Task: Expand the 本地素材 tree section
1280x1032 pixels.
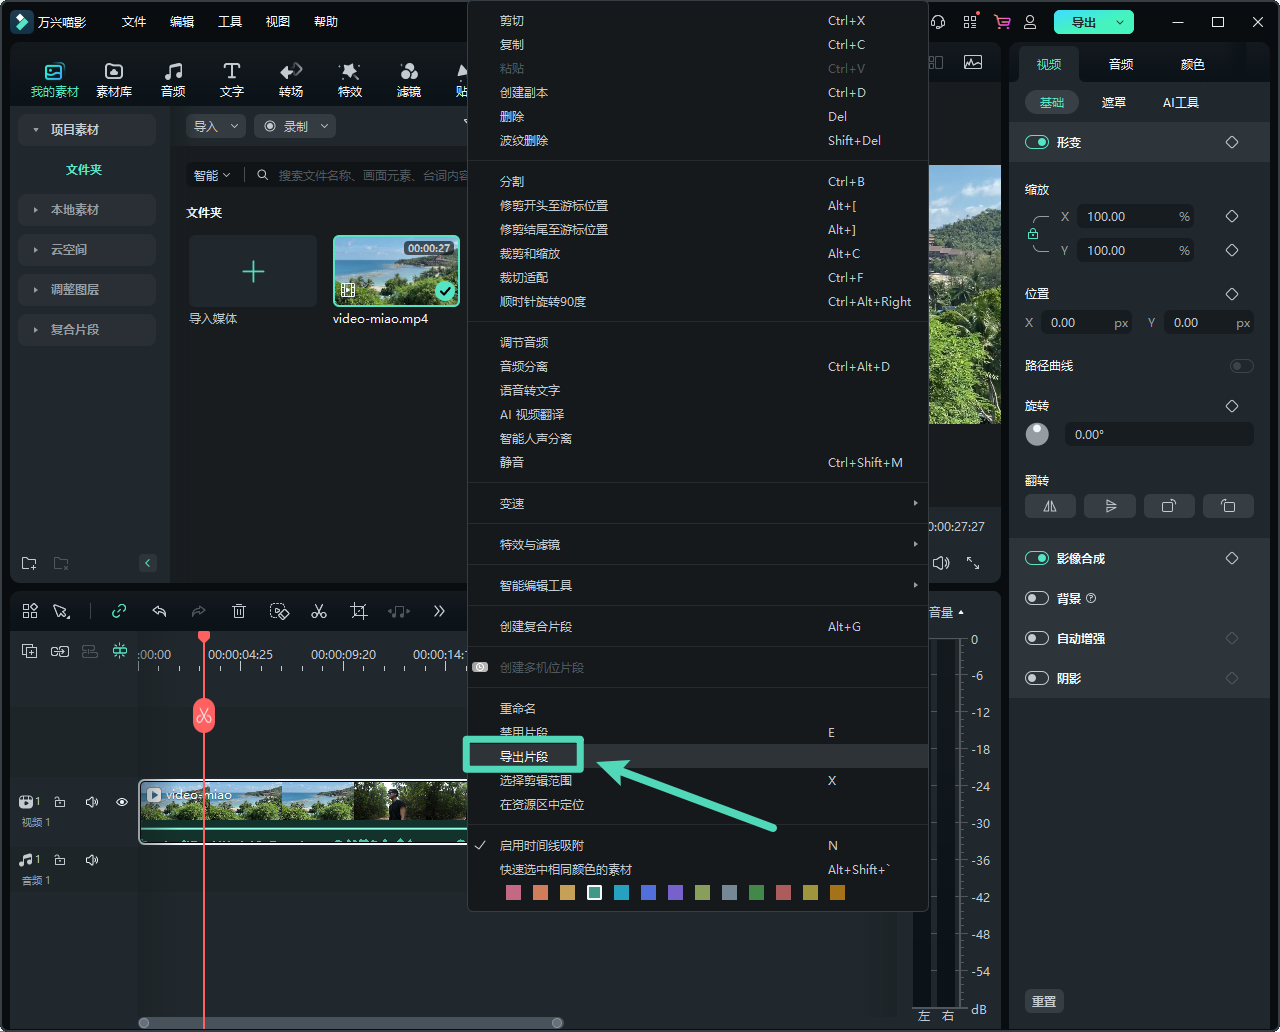Action: coord(75,210)
